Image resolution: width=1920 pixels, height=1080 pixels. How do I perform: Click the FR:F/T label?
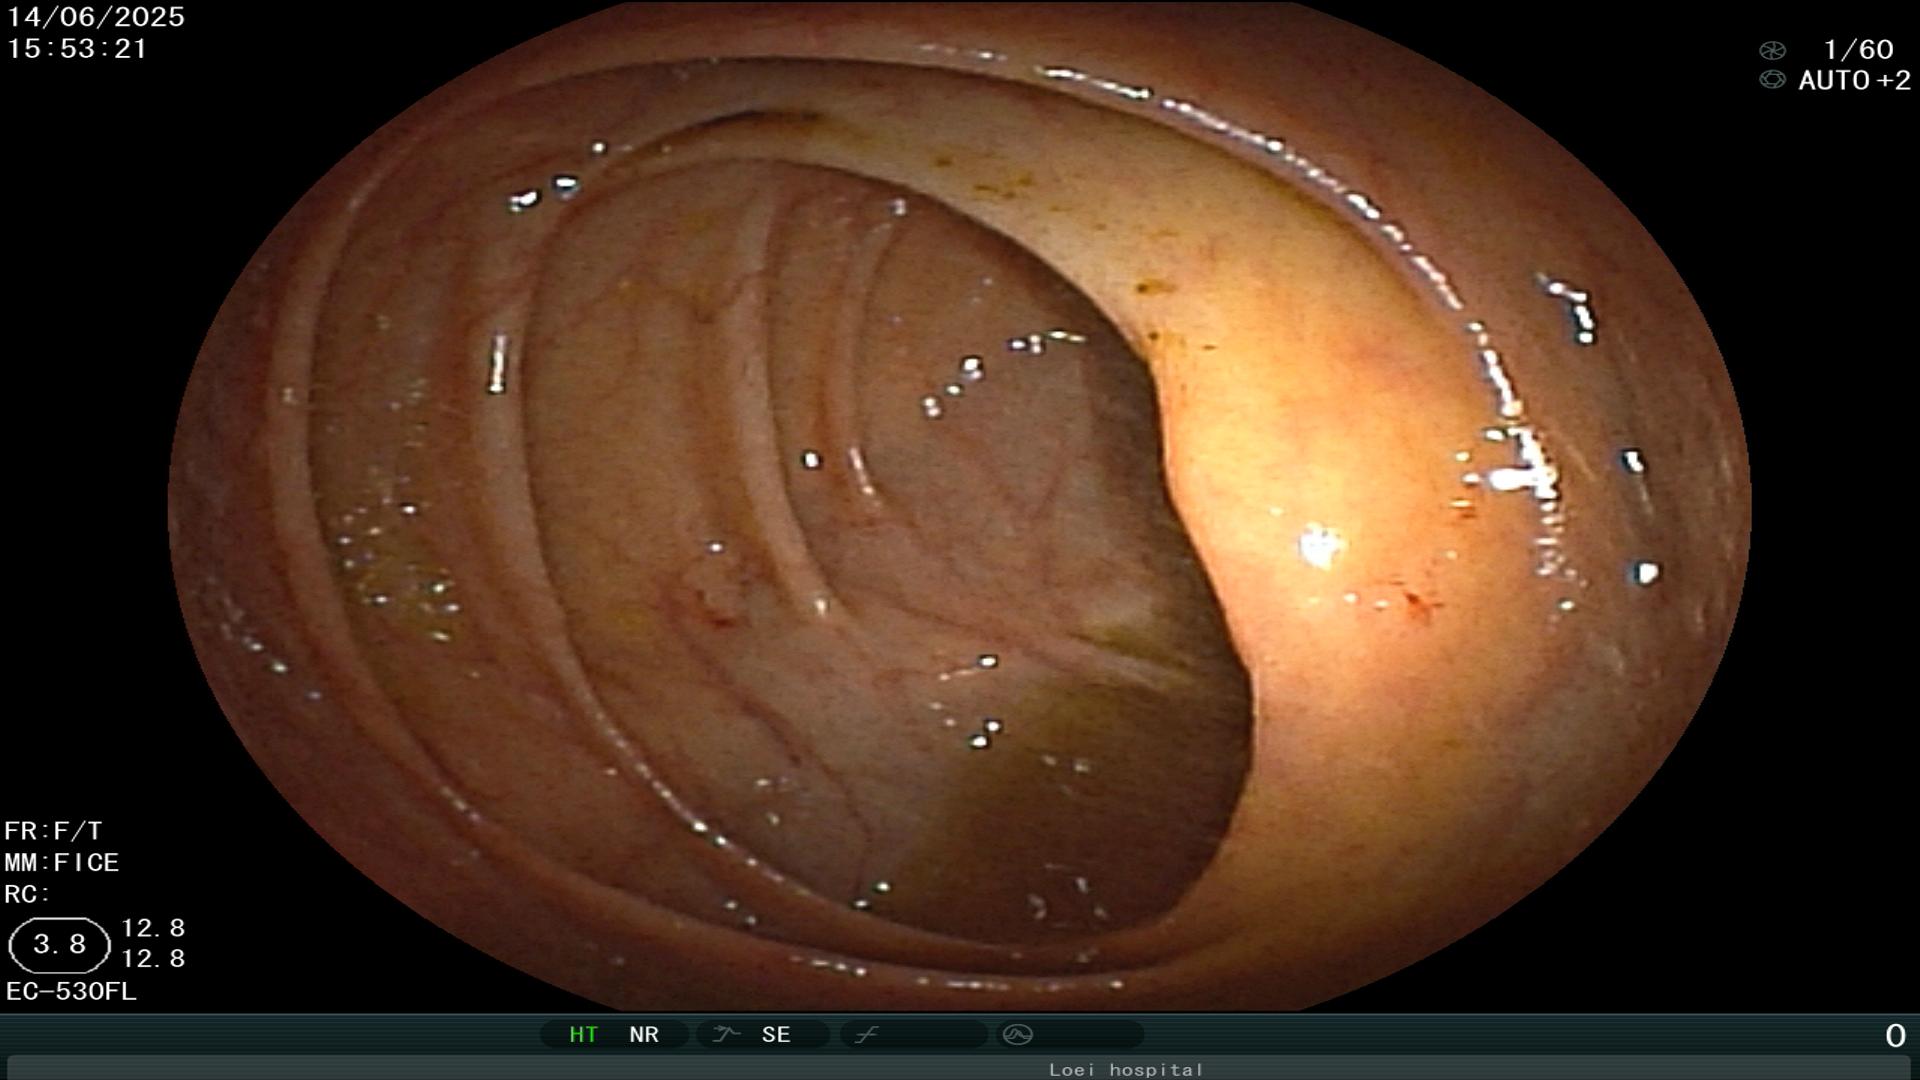tap(53, 831)
